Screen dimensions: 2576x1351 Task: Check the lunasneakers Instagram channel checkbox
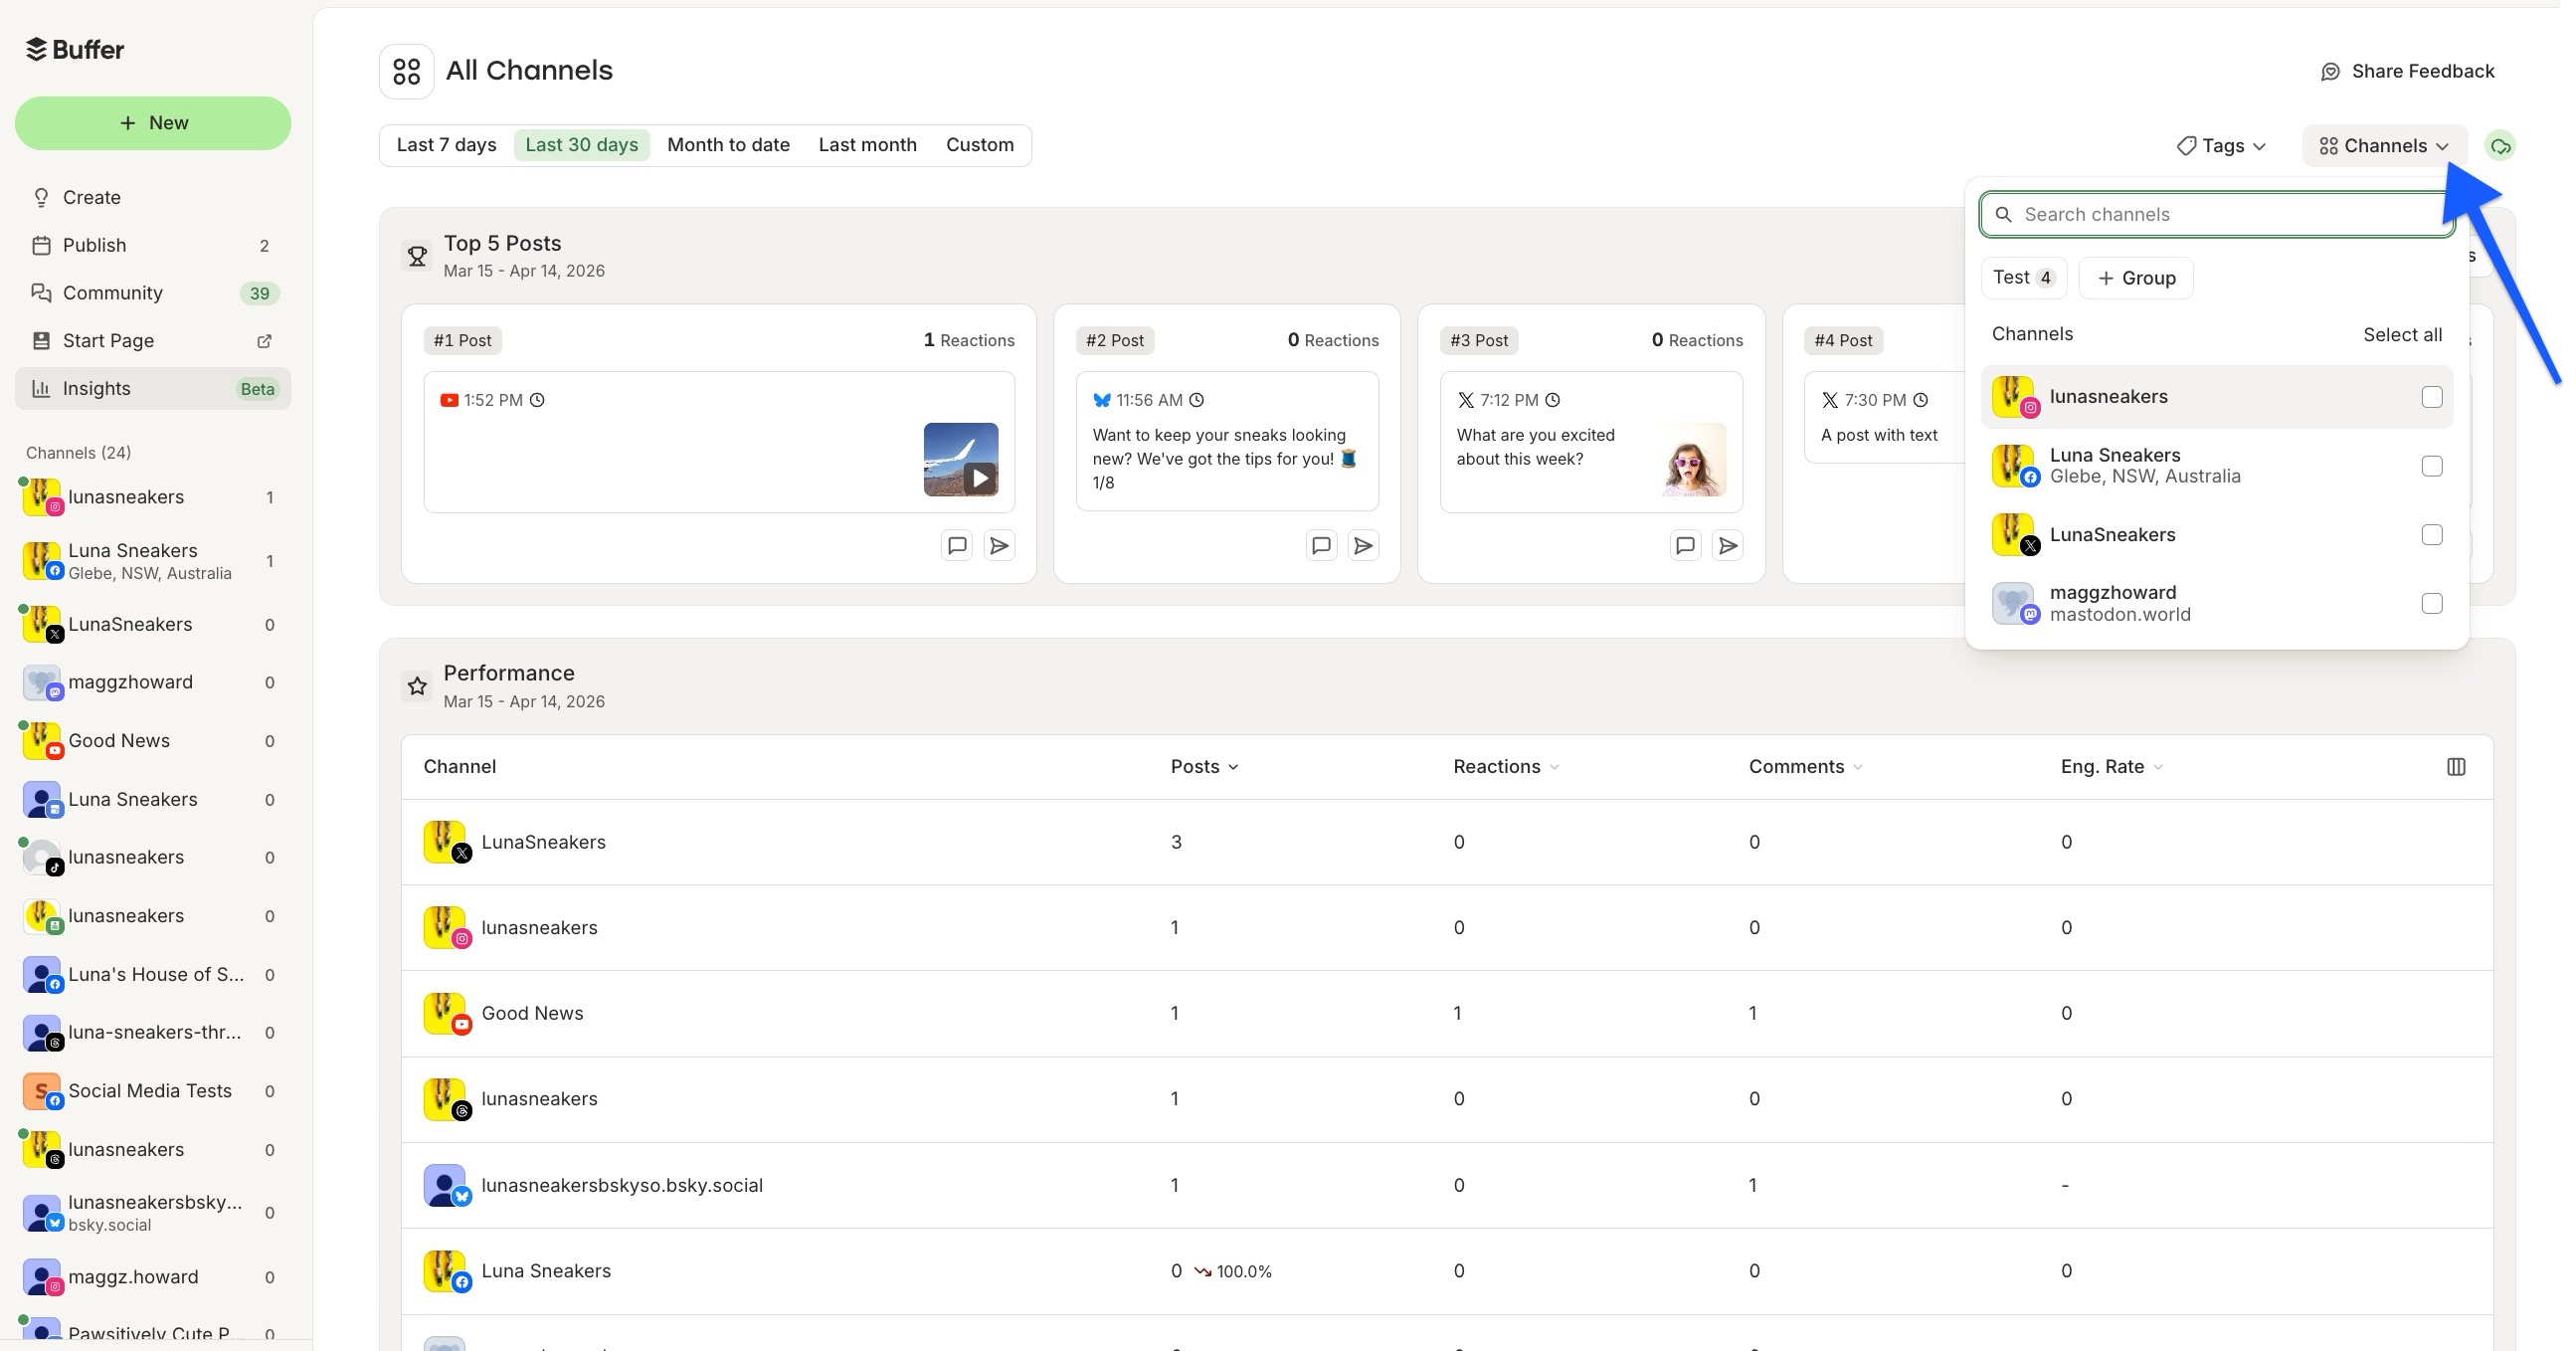click(x=2431, y=397)
